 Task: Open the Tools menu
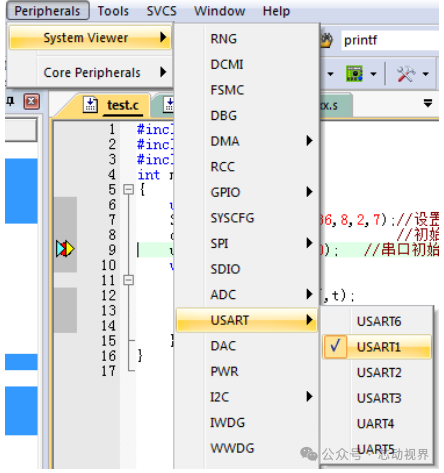click(x=113, y=11)
